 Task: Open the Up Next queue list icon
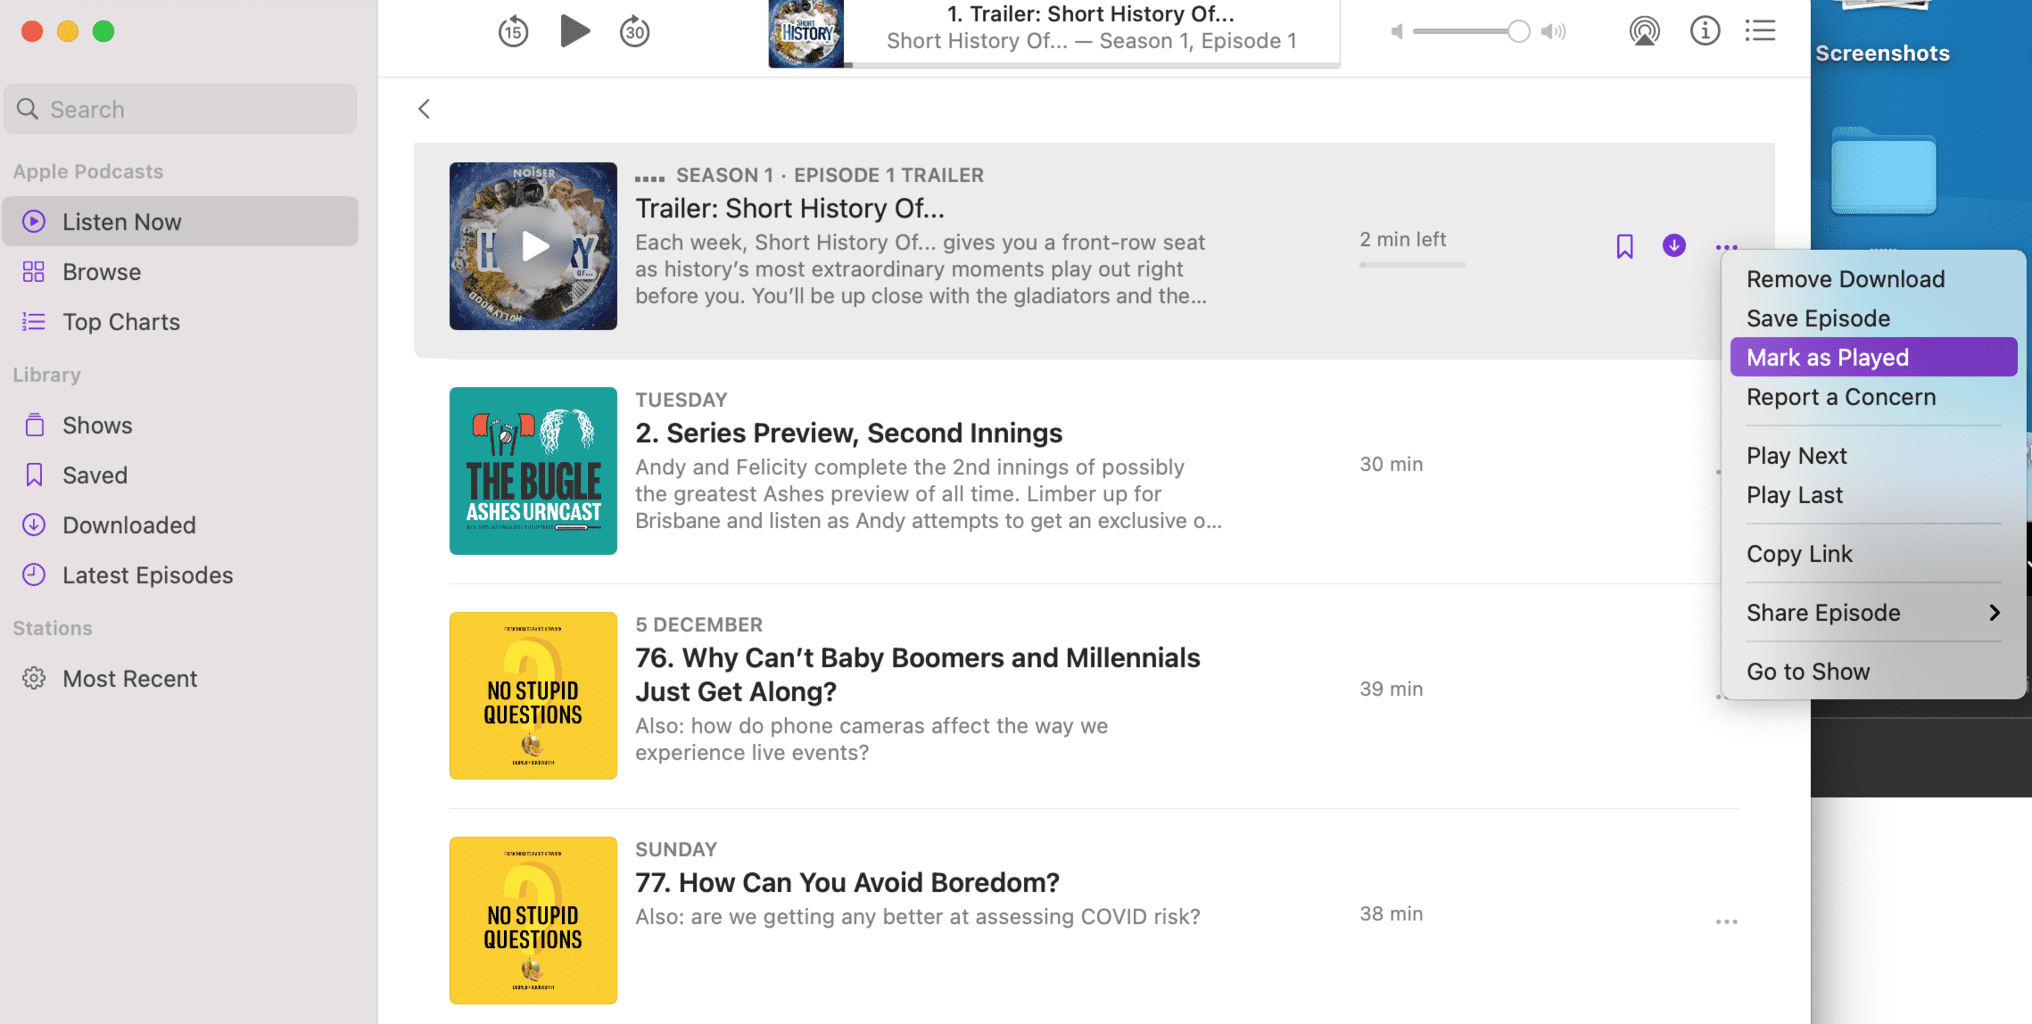click(x=1760, y=31)
